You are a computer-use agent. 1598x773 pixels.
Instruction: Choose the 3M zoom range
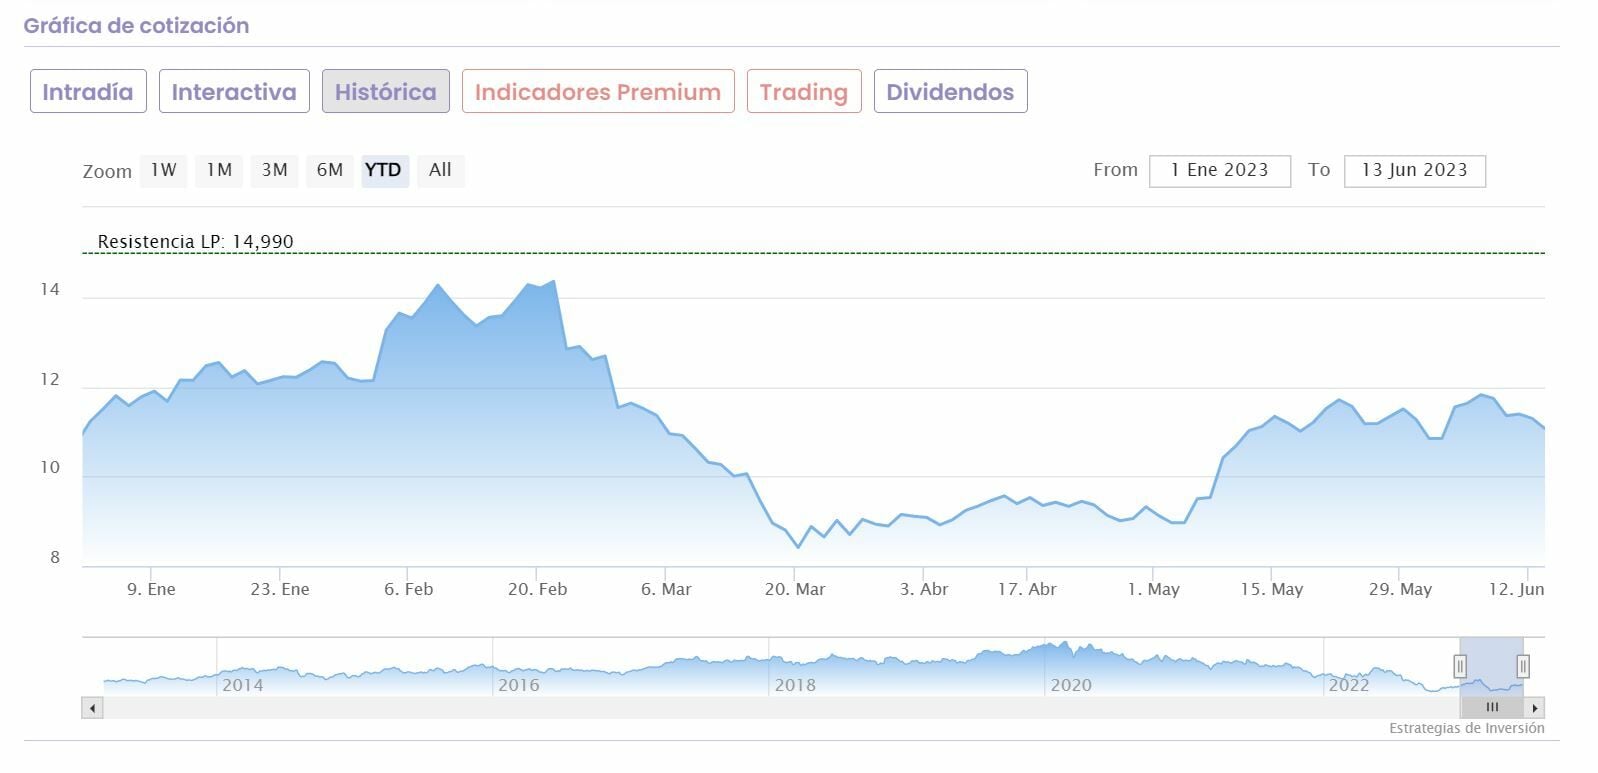point(275,170)
